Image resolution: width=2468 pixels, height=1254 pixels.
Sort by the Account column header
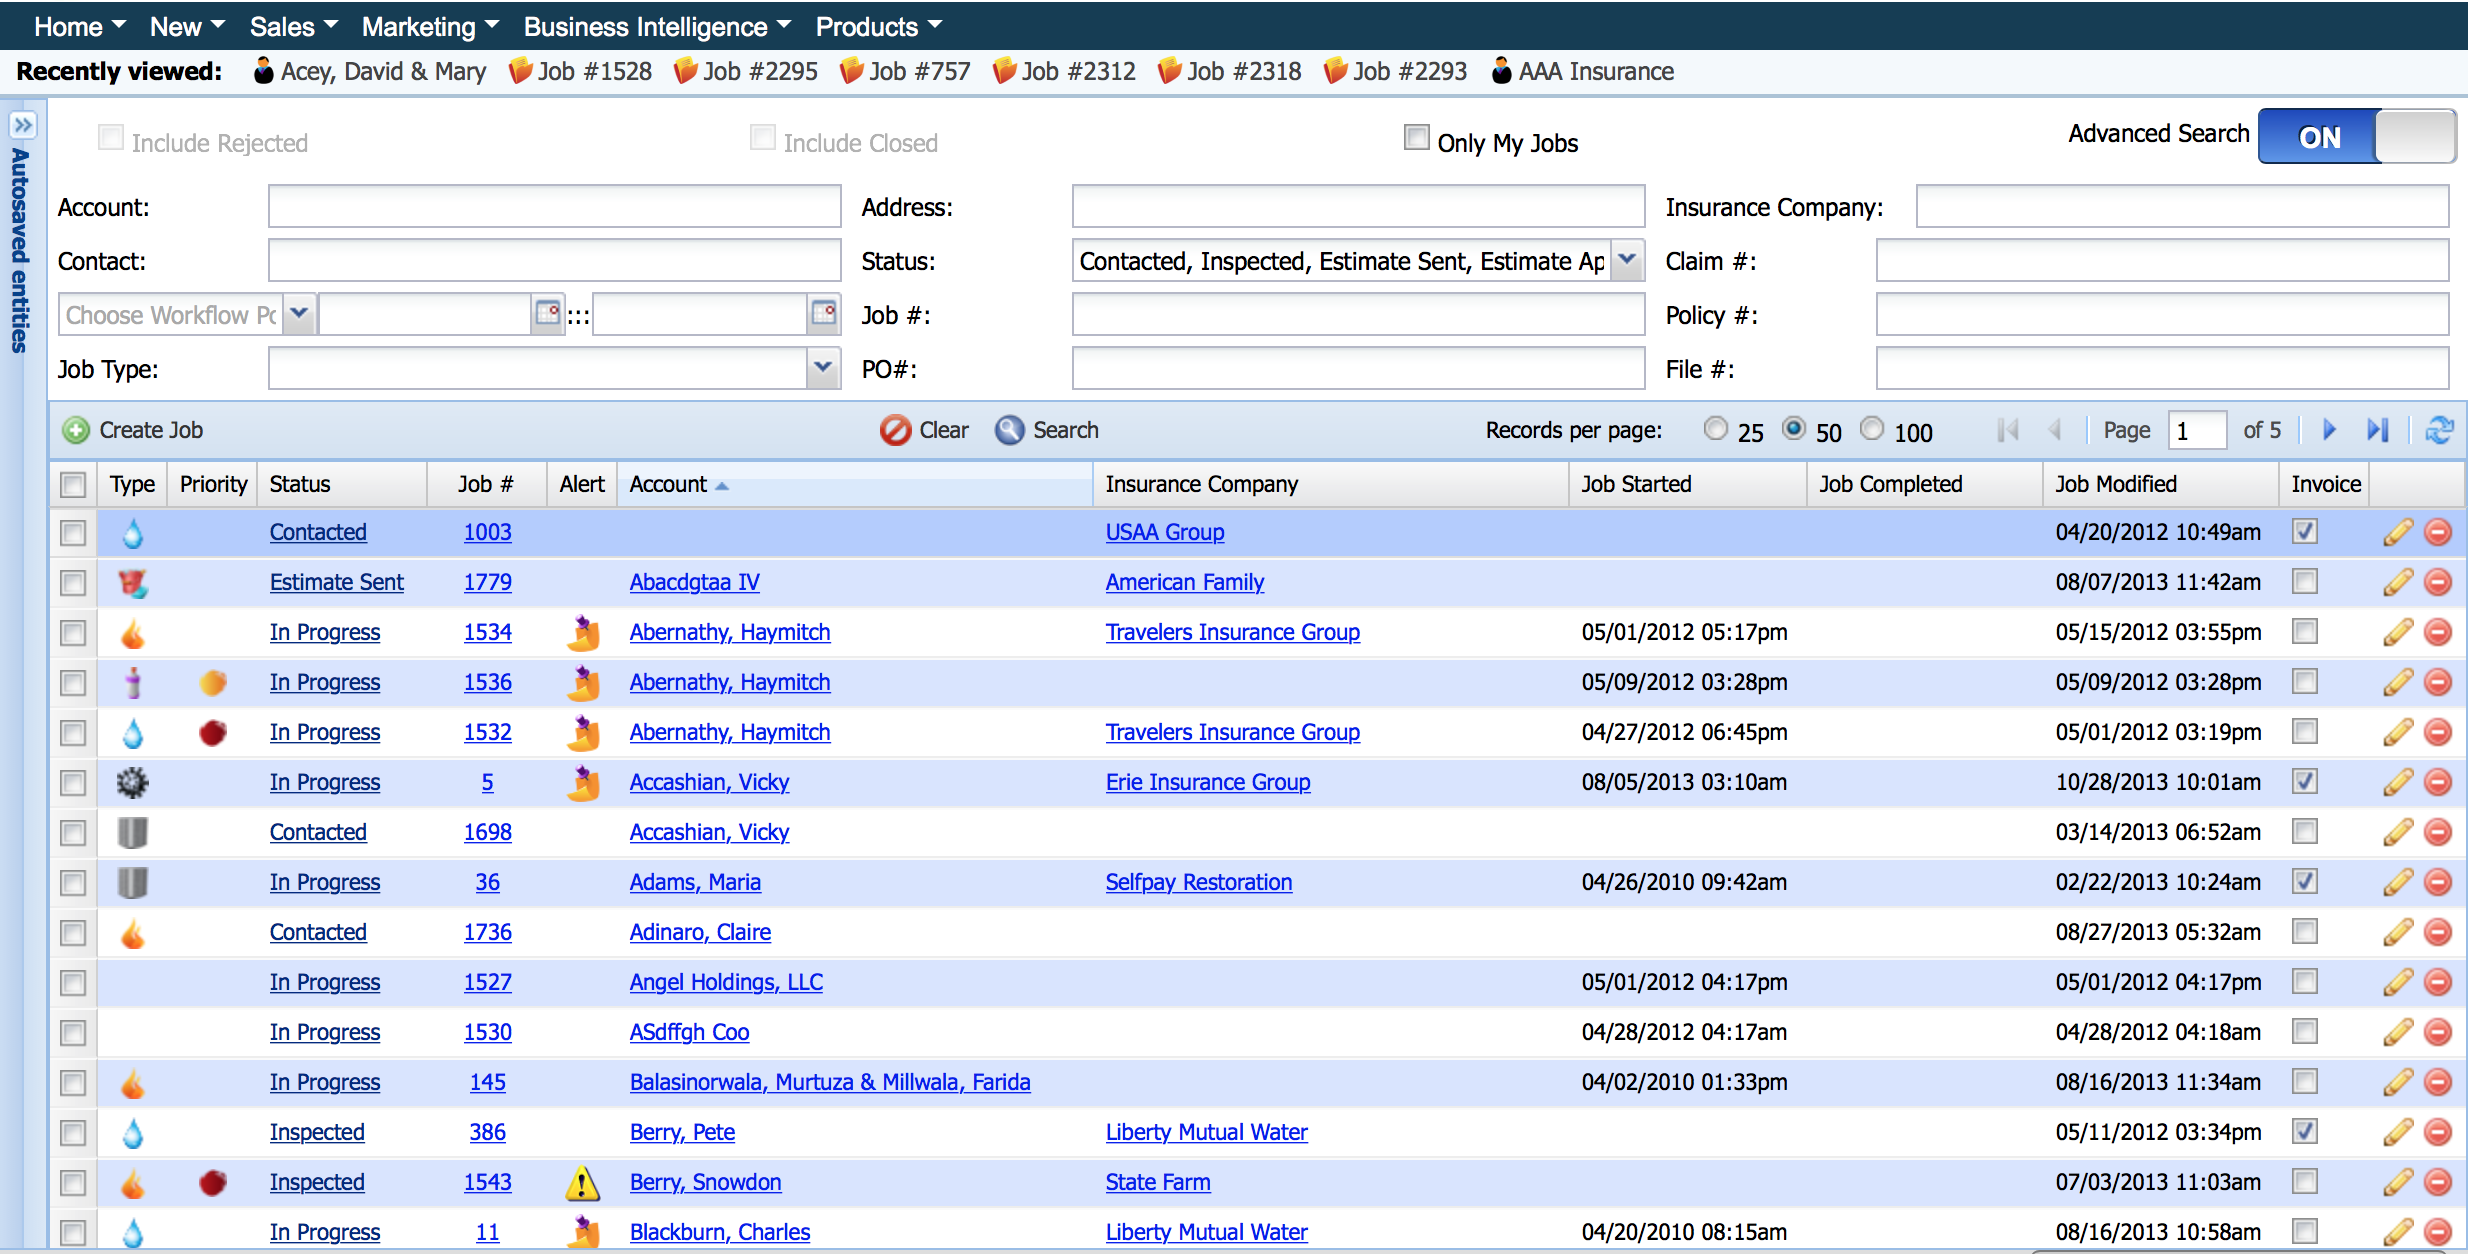point(855,484)
